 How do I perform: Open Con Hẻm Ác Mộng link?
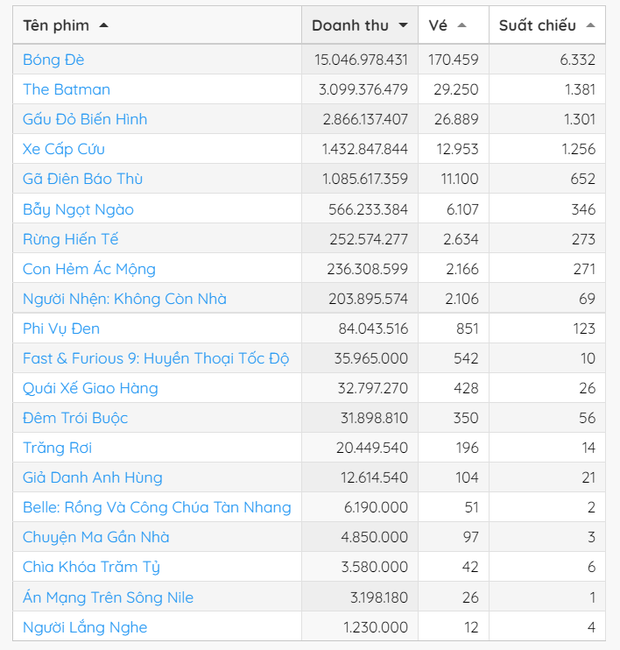click(89, 269)
